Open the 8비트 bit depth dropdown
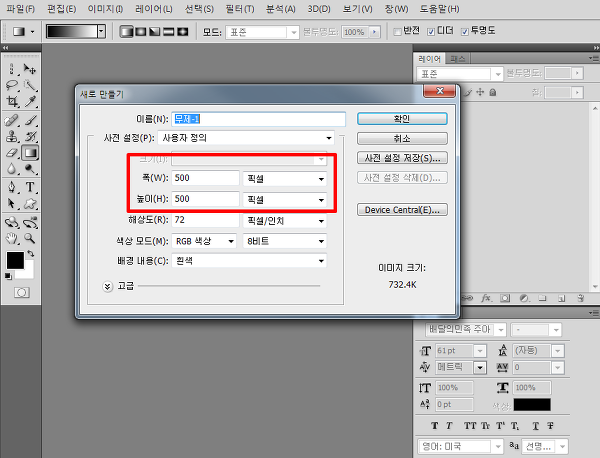Screen dimensions: 600x458 (x=285, y=241)
